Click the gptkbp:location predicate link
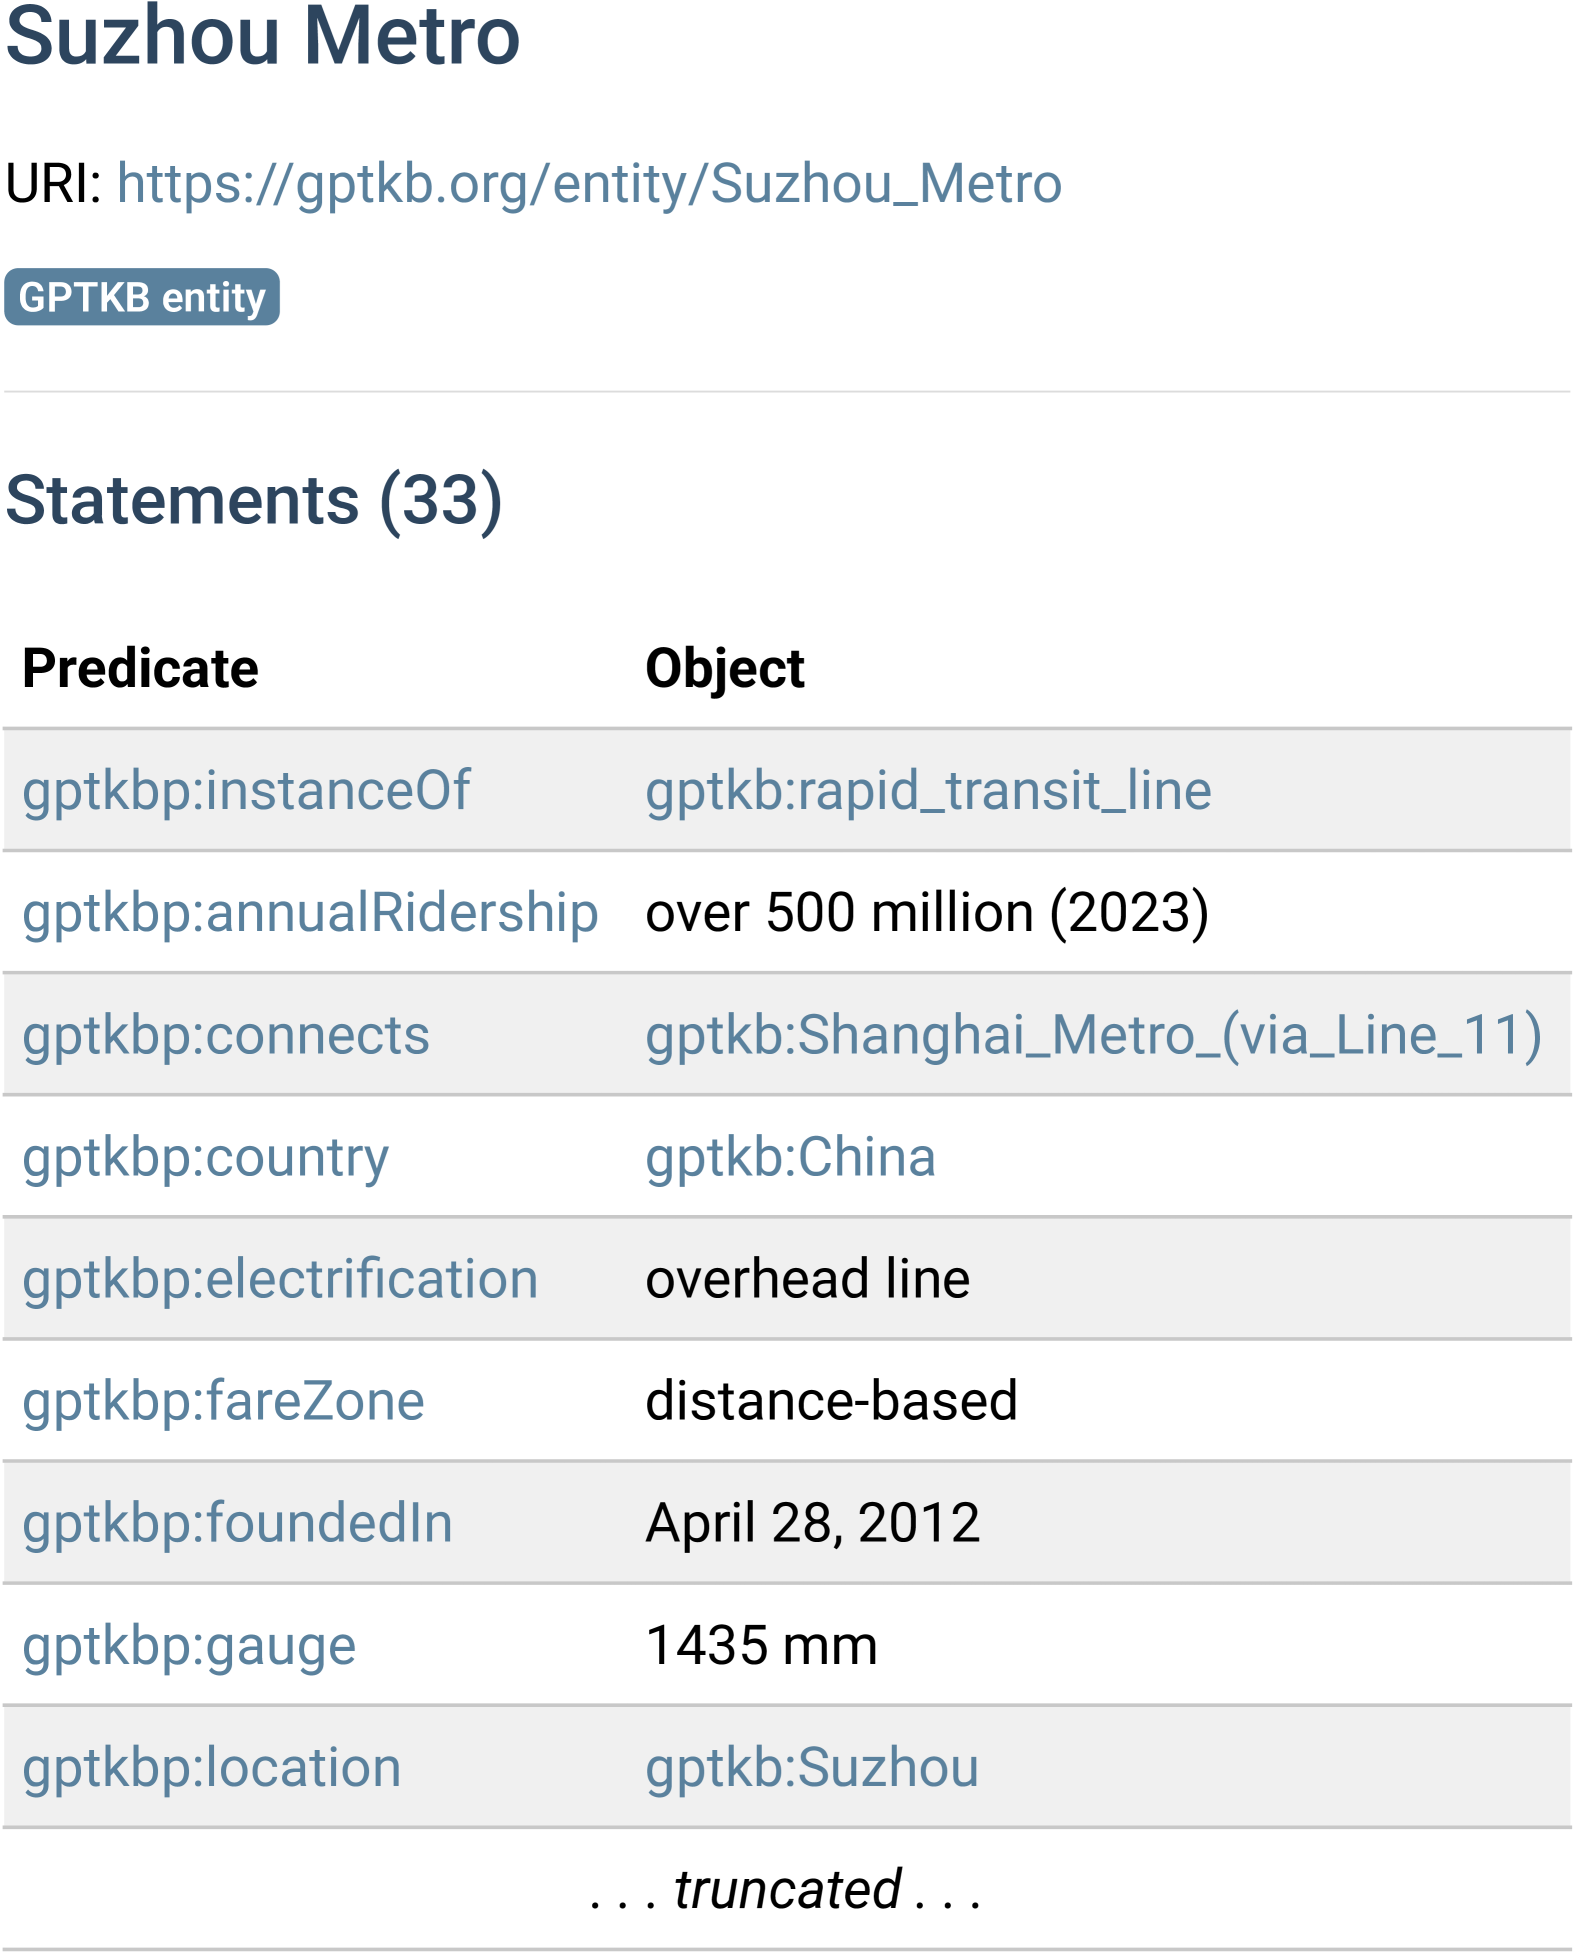This screenshot has height=1953, width=1579. 212,1767
